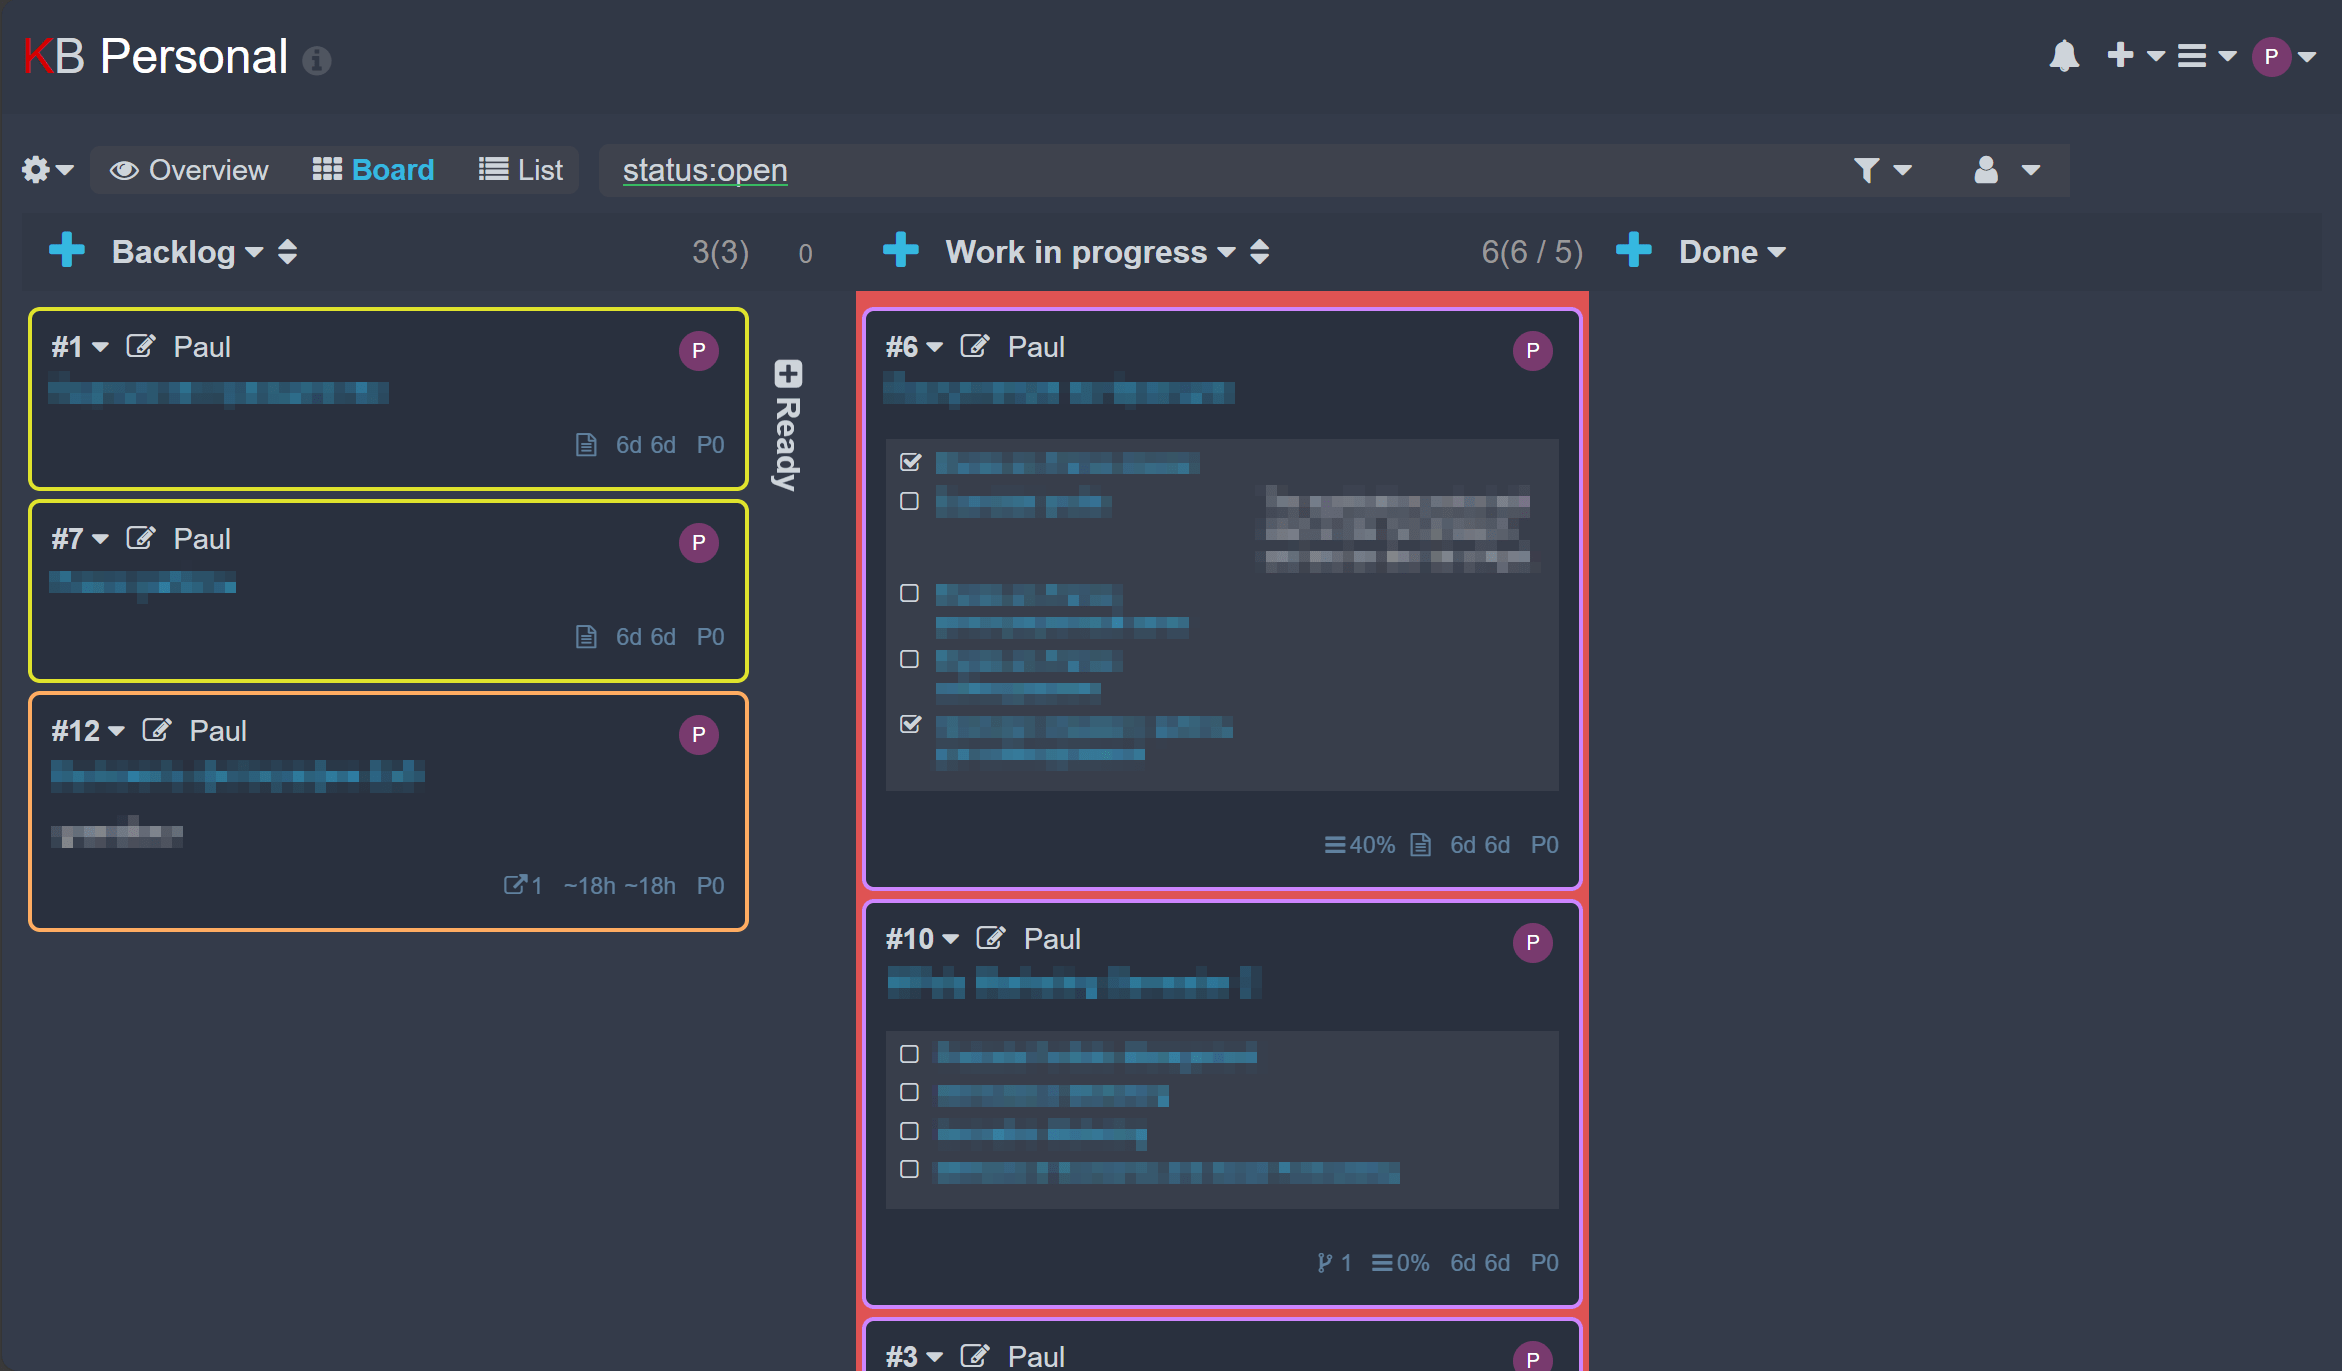Show subtasks 40% icon on task #6
2342x1371 pixels.
point(1359,845)
